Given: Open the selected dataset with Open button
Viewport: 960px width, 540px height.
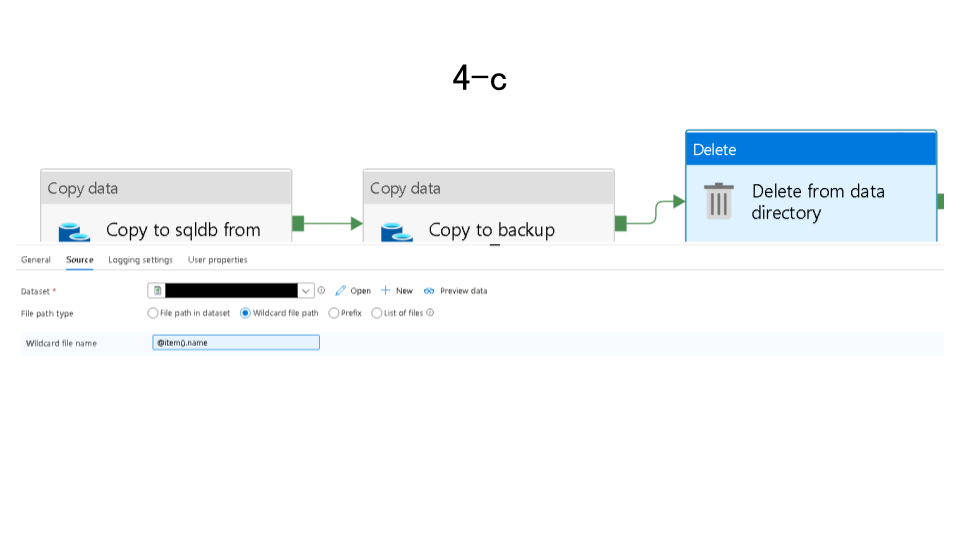Looking at the screenshot, I should coord(353,291).
